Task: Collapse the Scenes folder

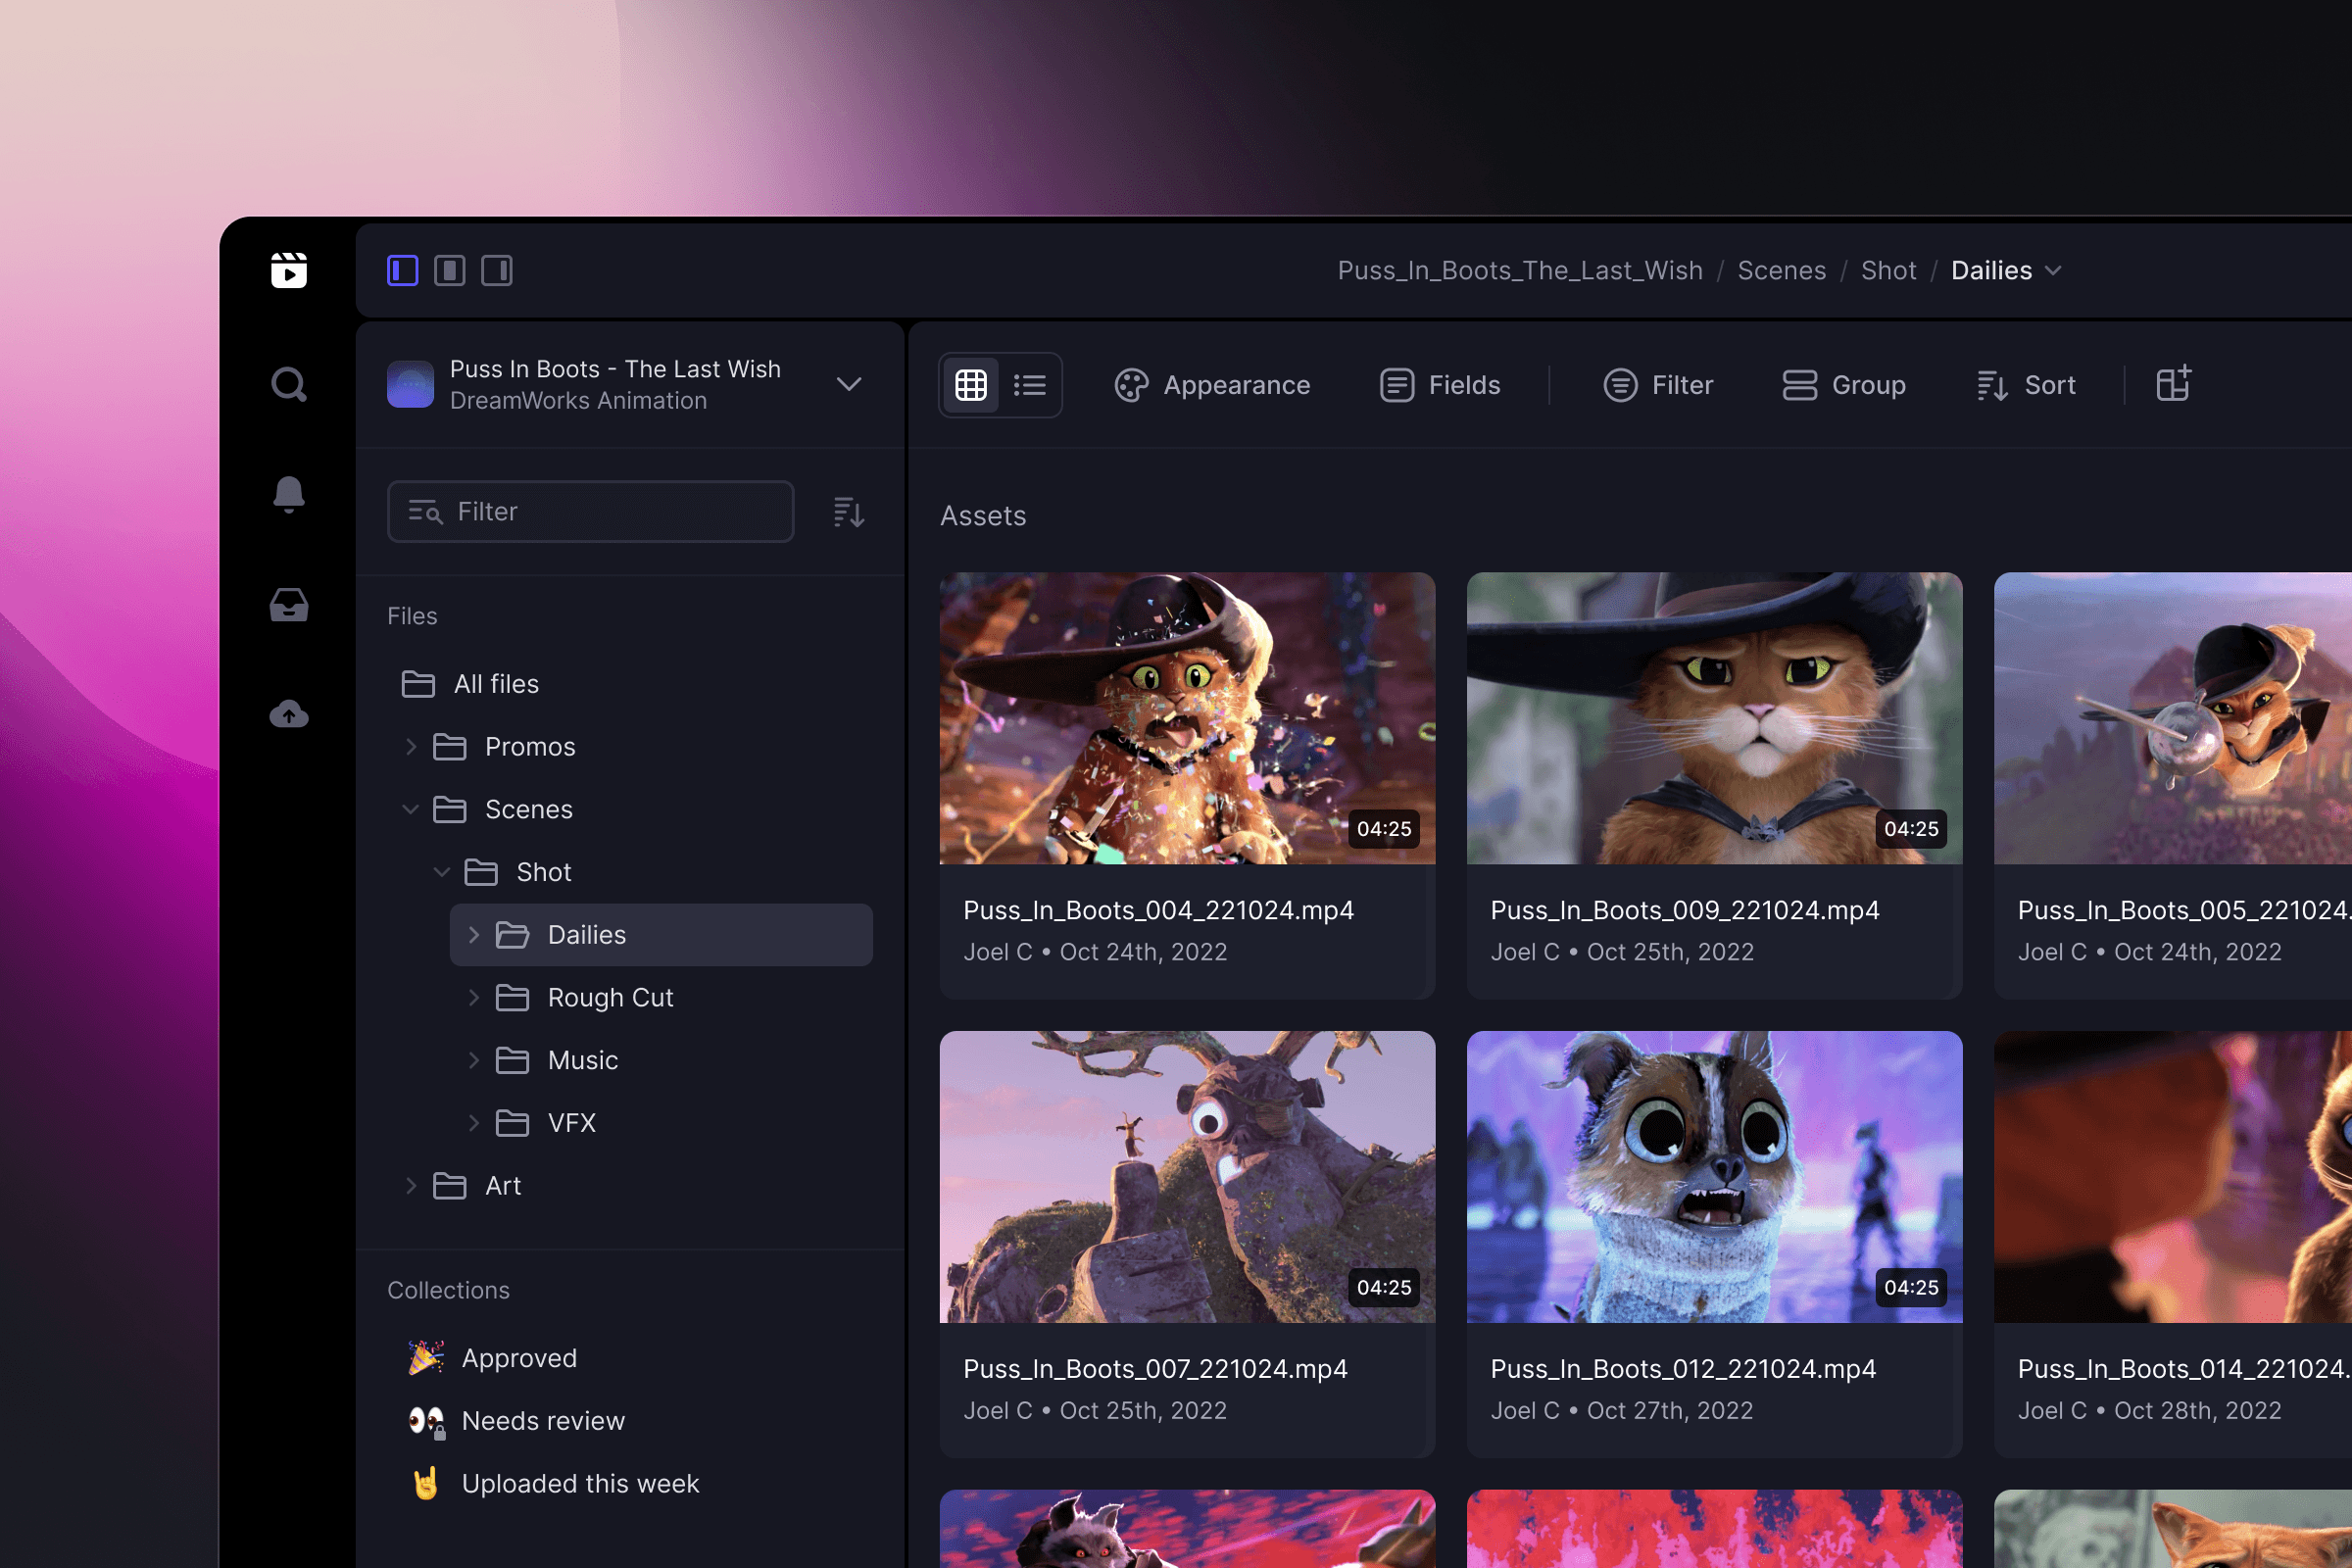Action: pos(410,810)
